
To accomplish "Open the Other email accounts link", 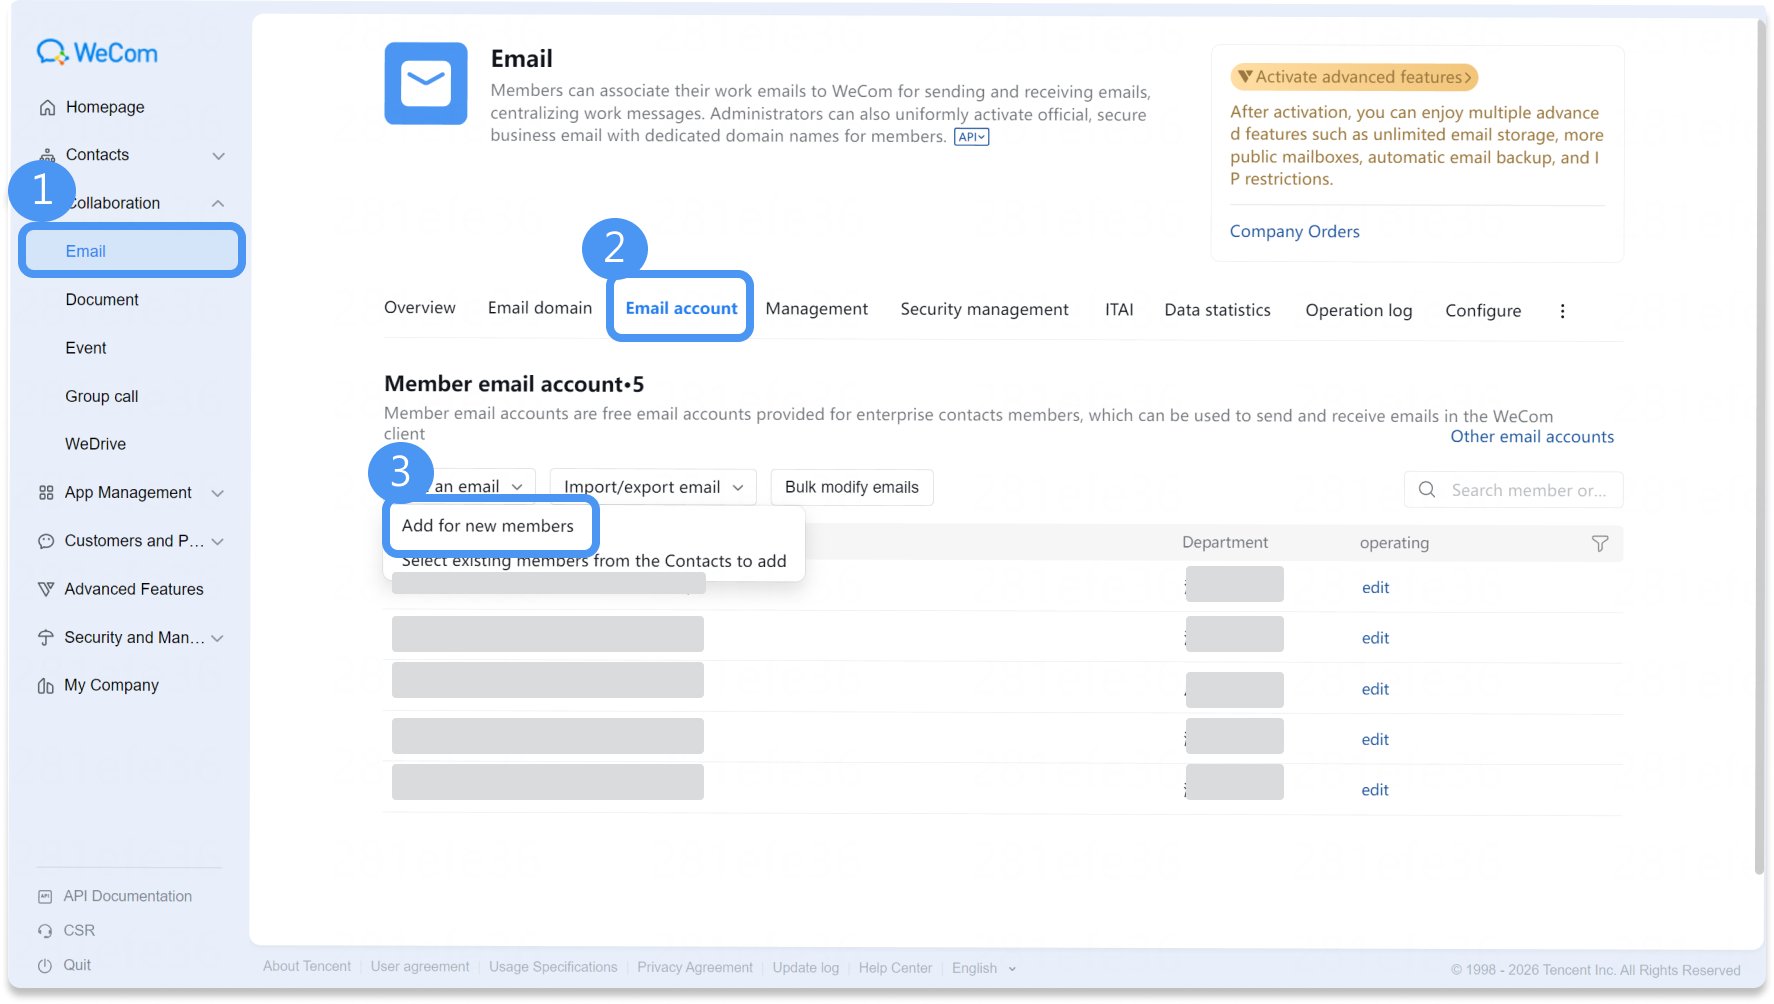I will pyautogui.click(x=1532, y=437).
